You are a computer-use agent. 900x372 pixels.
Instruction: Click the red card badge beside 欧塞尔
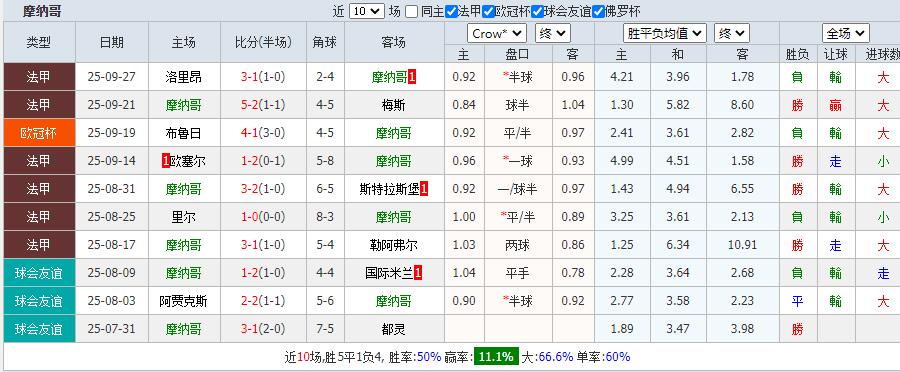(165, 161)
